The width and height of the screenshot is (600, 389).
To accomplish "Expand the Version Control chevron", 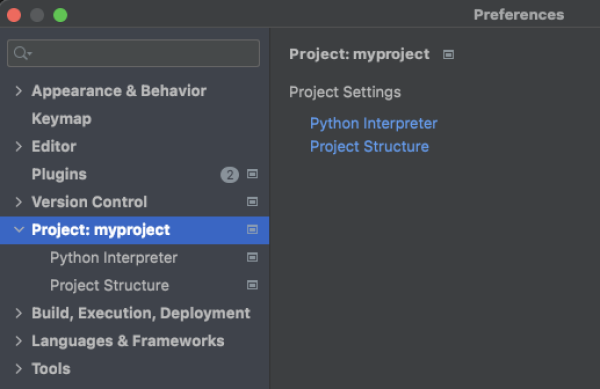I will point(18,202).
